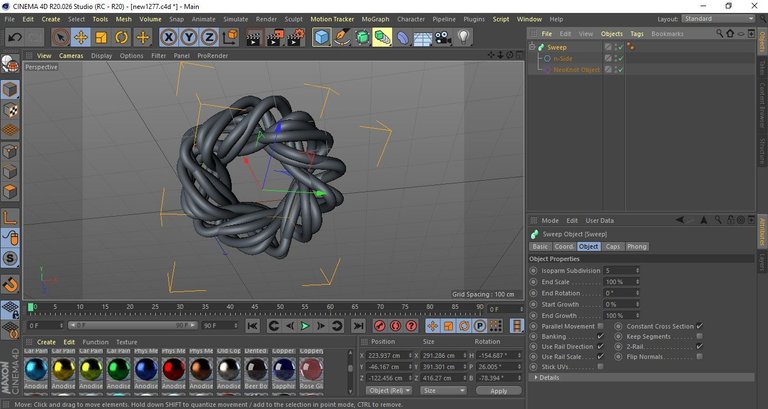The width and height of the screenshot is (768, 409).
Task: Enable the Flip Normals checkbox
Action: (x=699, y=357)
